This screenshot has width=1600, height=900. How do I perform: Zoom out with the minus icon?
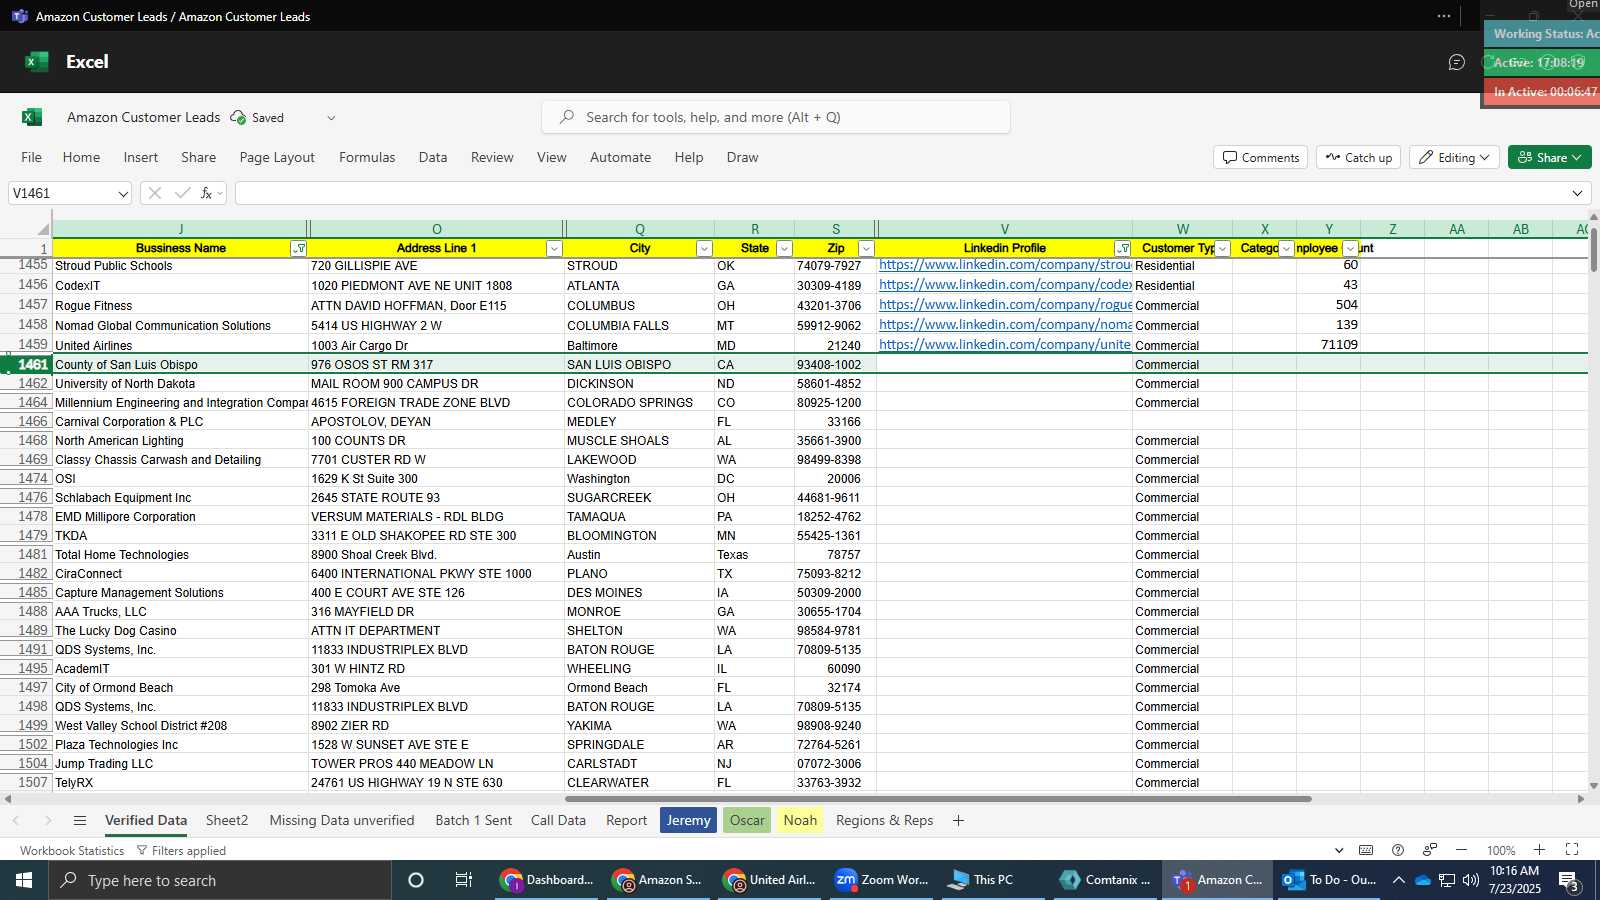point(1461,850)
